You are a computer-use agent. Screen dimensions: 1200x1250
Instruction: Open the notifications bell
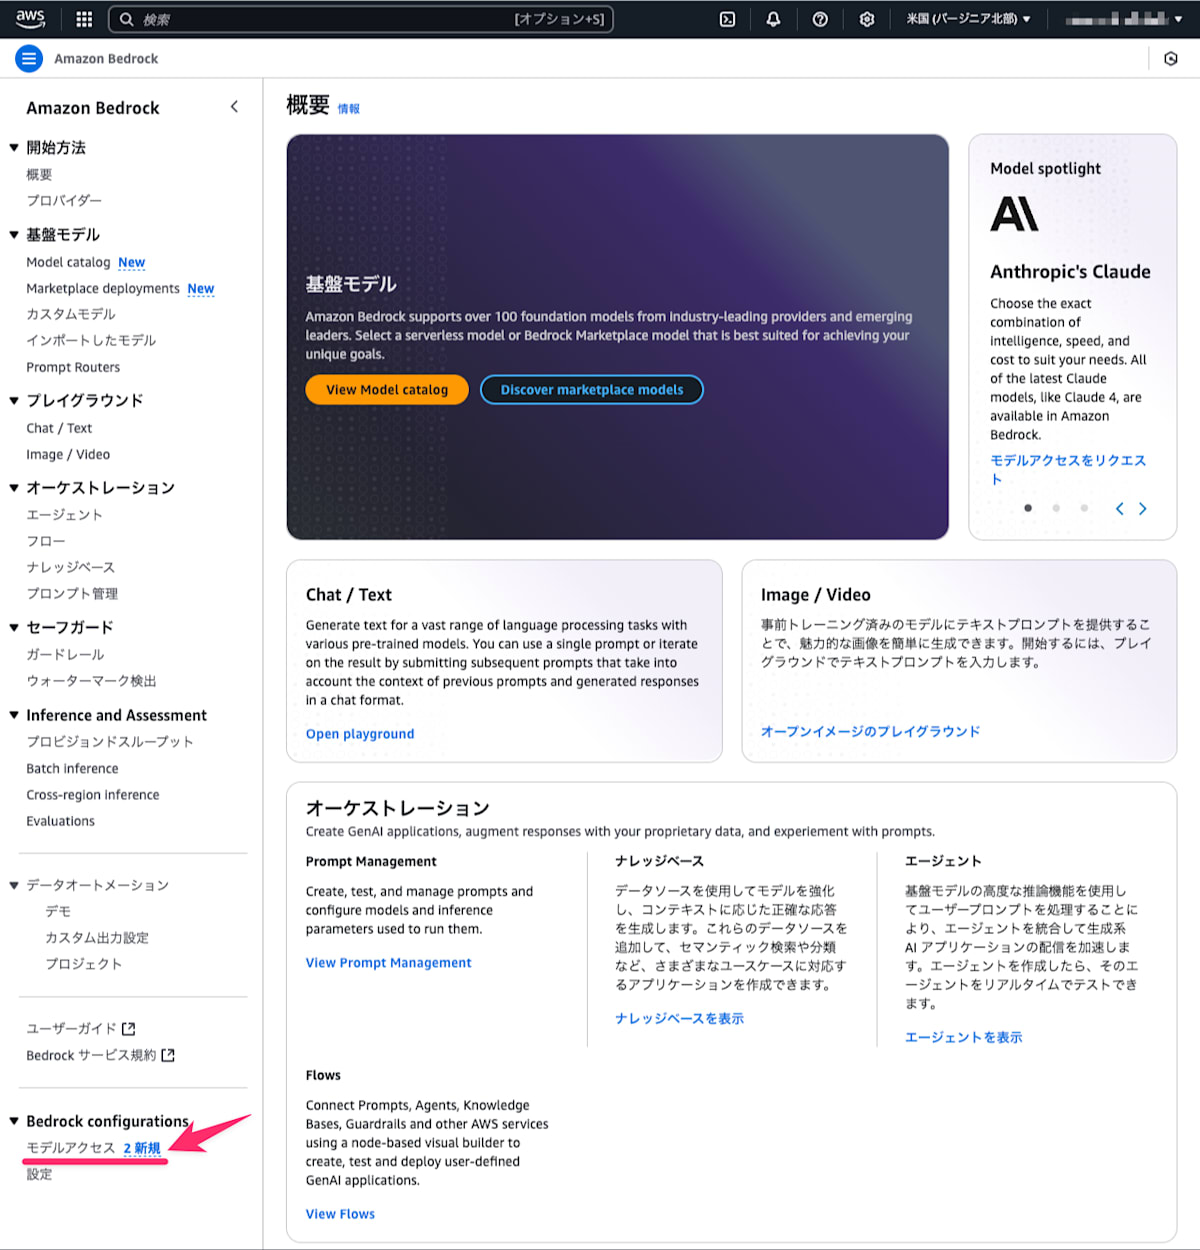point(773,19)
